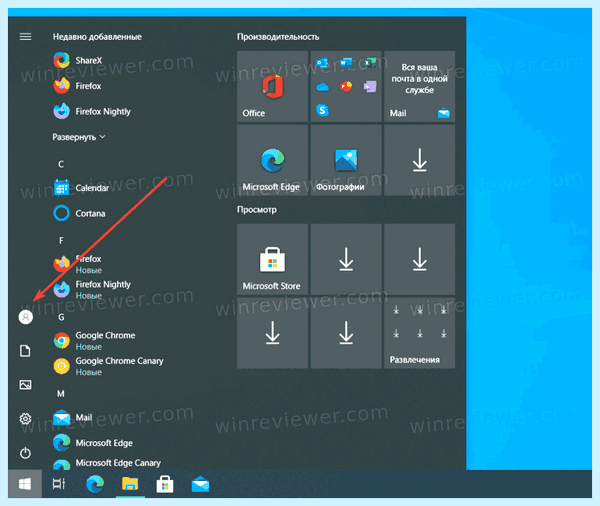Open the Развлечения folder tile
The height and width of the screenshot is (506, 600).
point(419,333)
